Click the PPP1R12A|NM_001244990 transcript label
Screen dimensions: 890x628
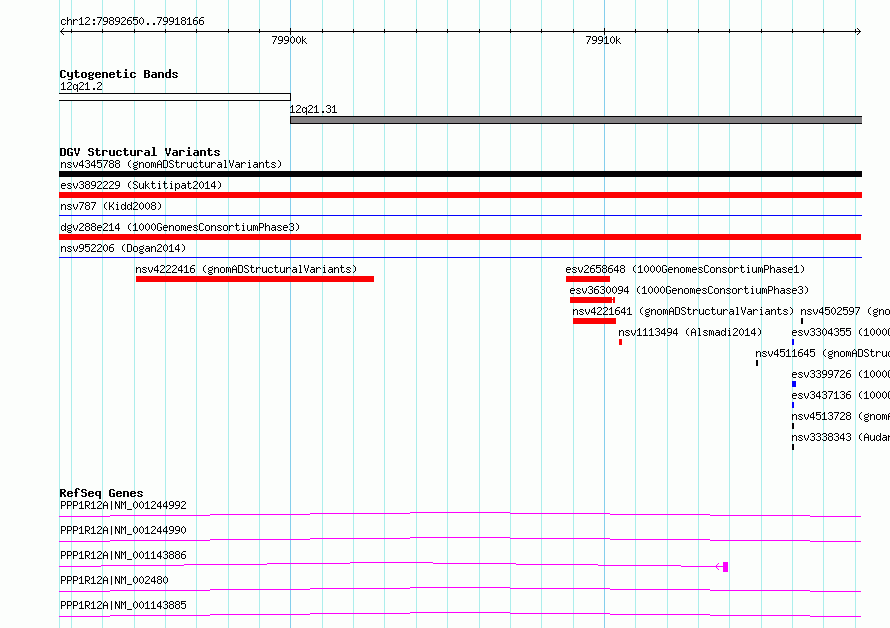point(123,530)
